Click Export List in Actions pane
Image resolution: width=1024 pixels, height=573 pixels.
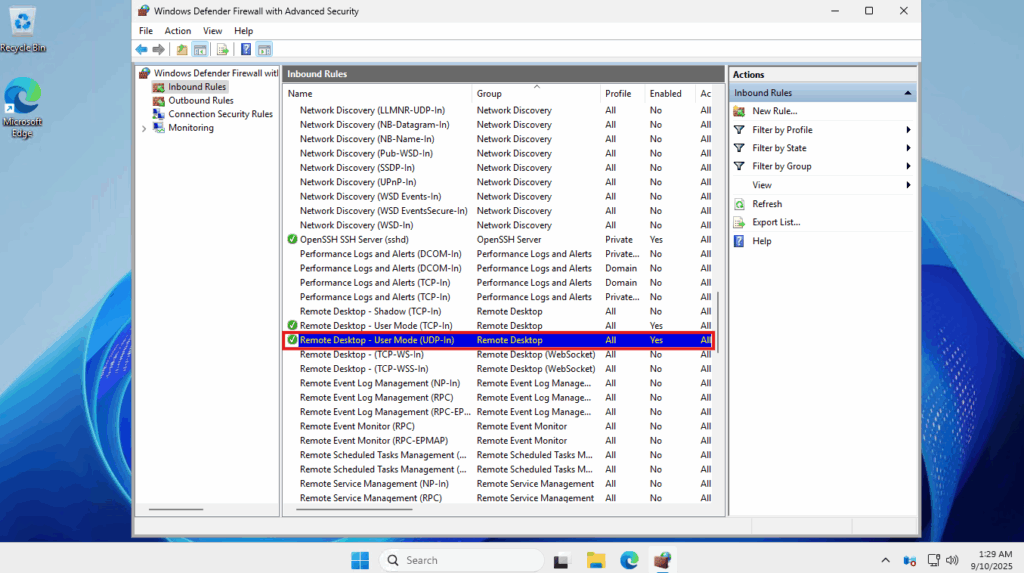click(x=776, y=222)
